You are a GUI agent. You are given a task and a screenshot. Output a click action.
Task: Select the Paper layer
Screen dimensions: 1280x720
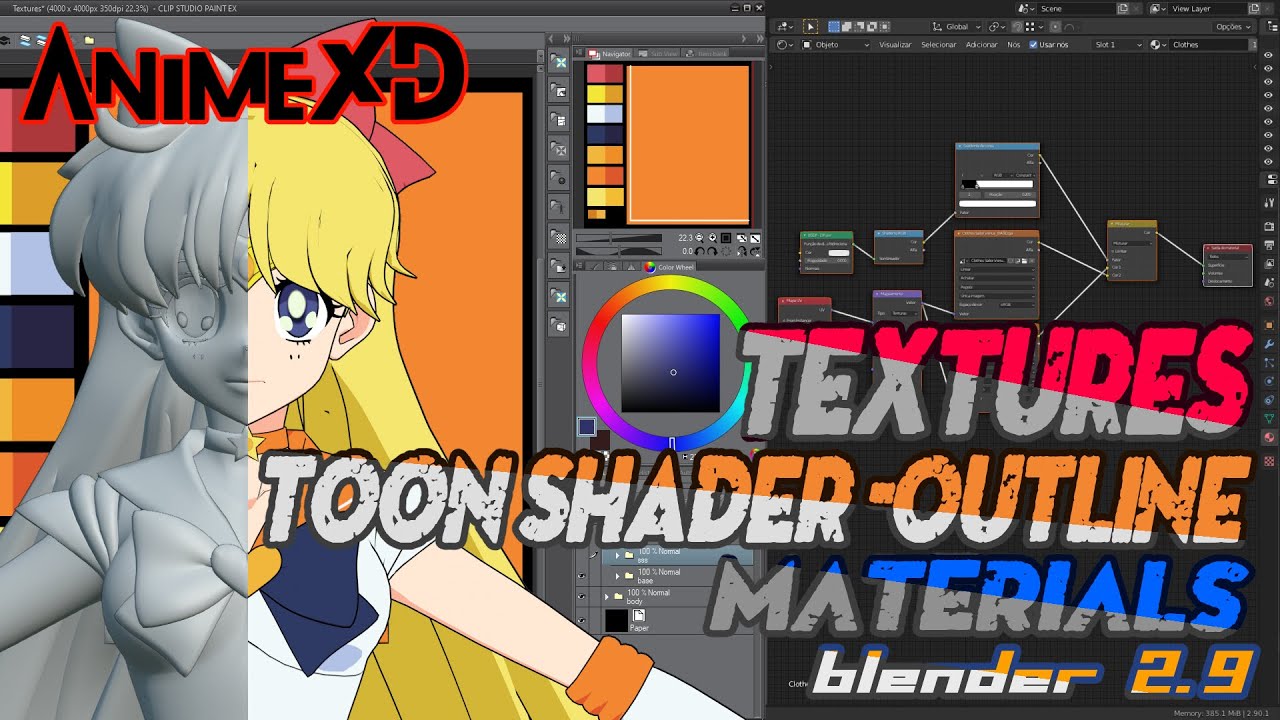[x=679, y=621]
